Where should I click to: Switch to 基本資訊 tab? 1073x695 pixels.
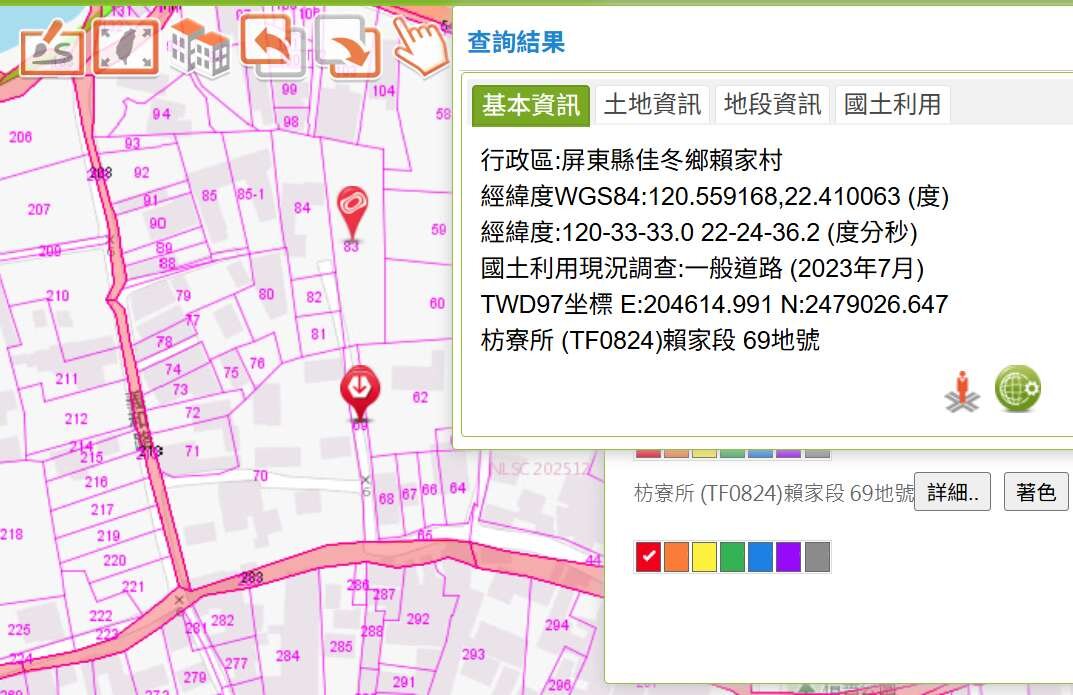point(530,105)
